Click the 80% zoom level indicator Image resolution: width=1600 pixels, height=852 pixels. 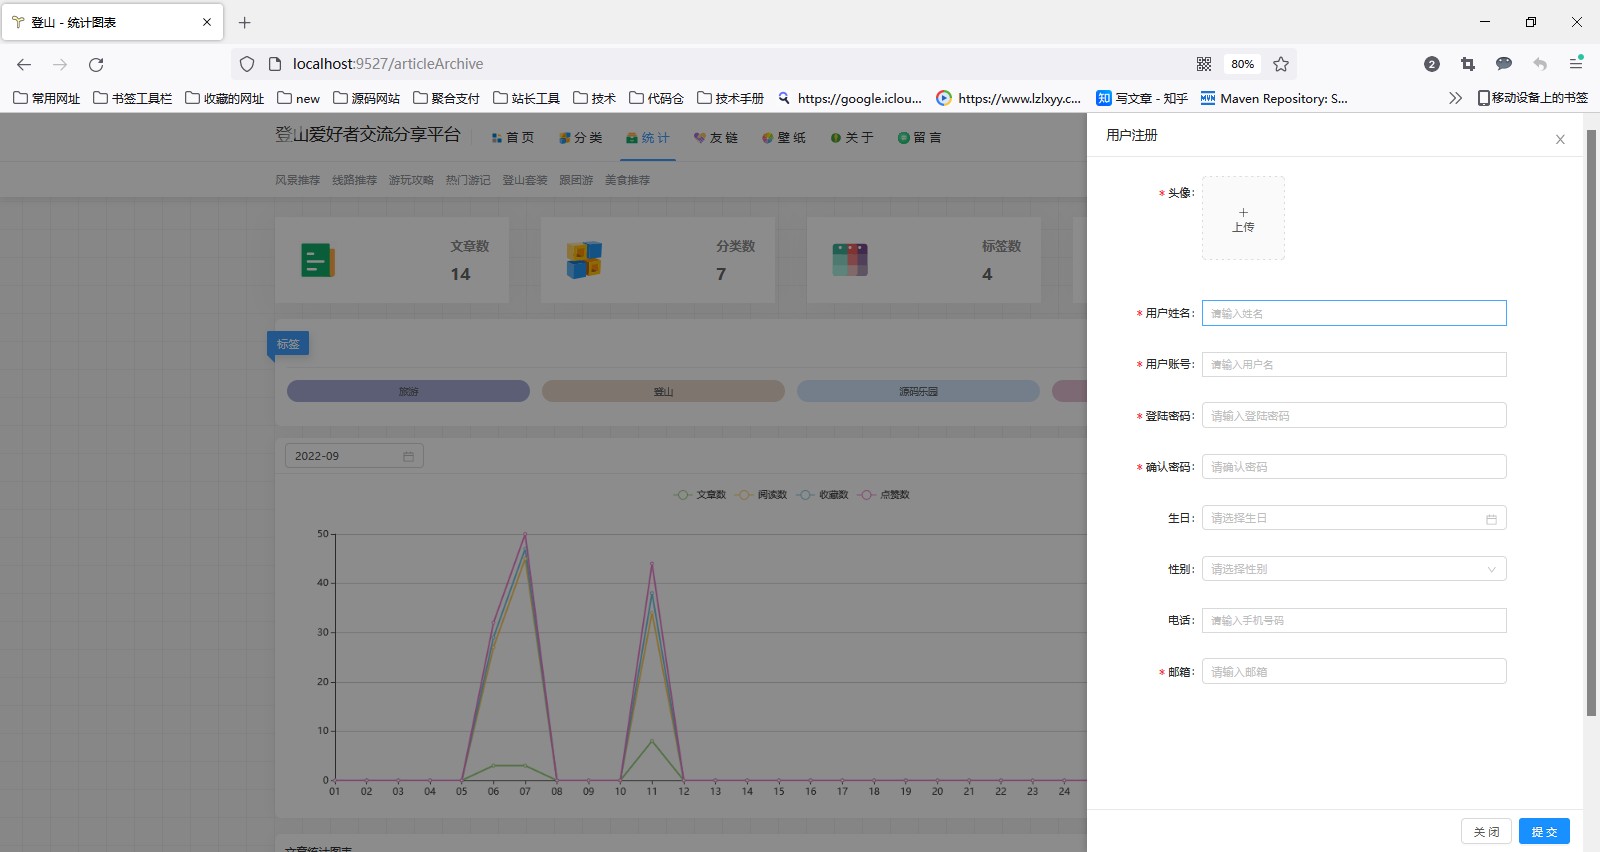[1242, 64]
